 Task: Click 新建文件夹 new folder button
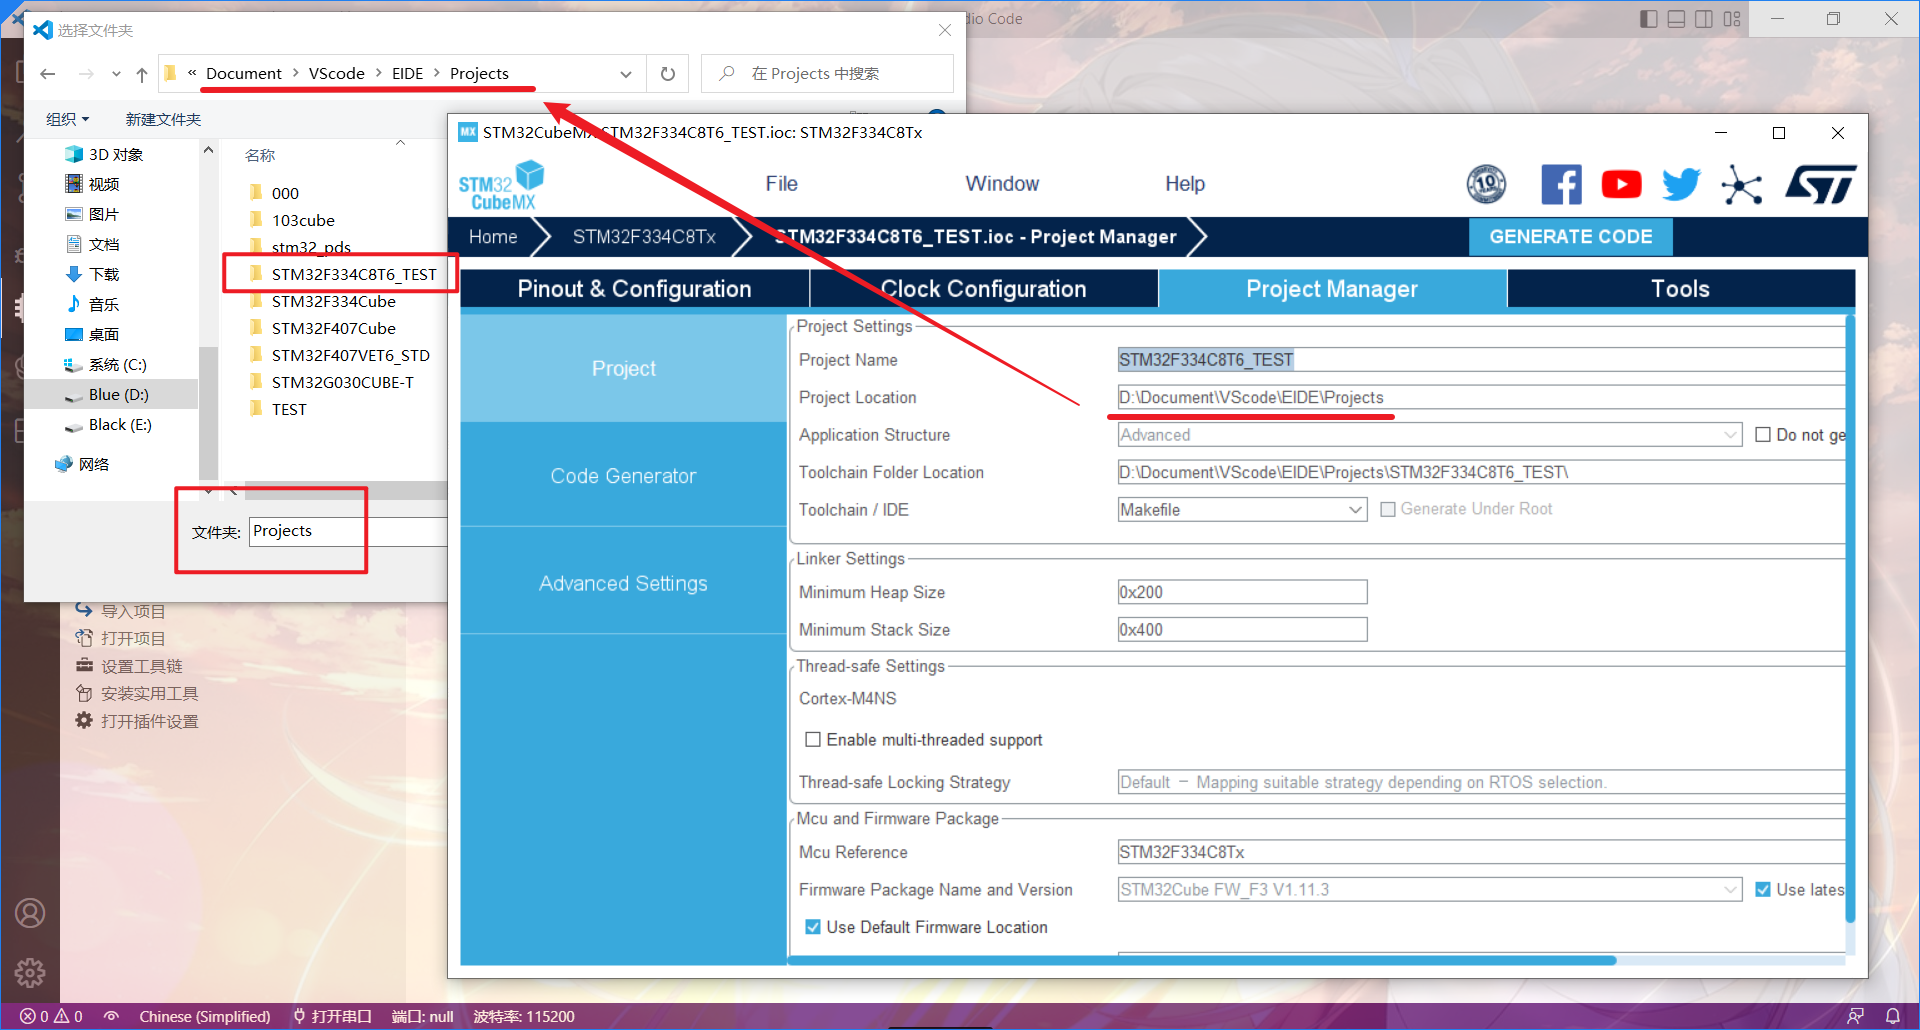[163, 120]
